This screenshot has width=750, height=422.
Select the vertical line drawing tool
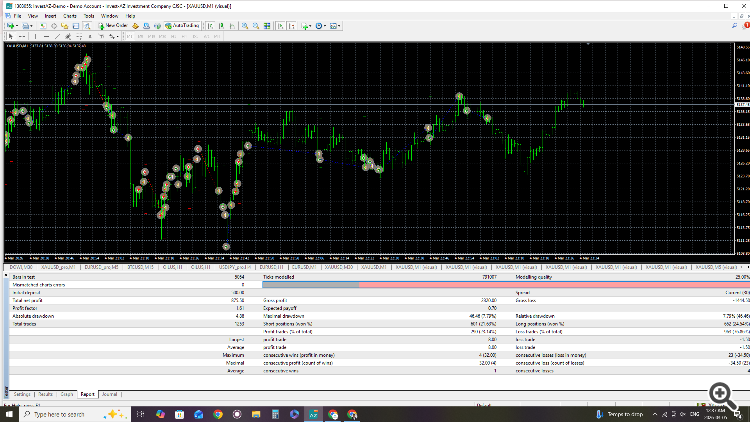(38, 36)
